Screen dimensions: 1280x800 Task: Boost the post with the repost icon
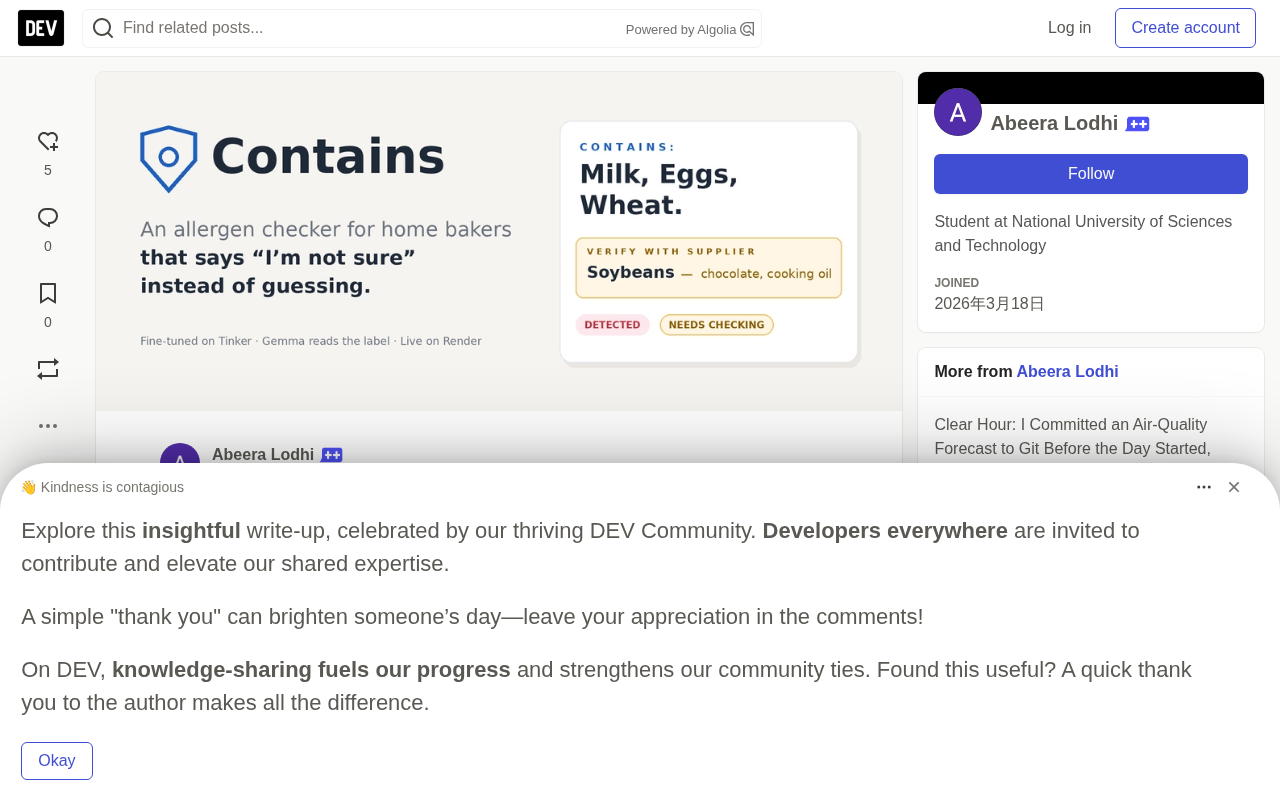[48, 369]
